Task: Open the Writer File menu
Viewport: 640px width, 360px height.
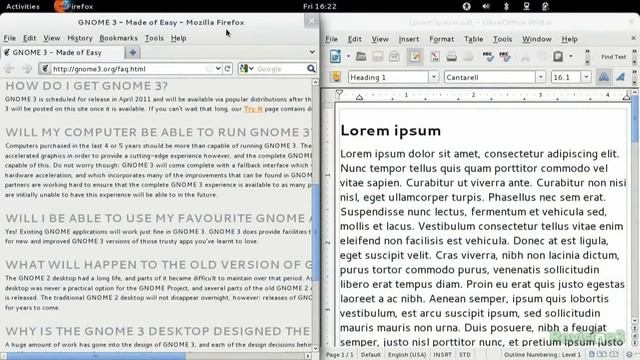Action: [331, 39]
